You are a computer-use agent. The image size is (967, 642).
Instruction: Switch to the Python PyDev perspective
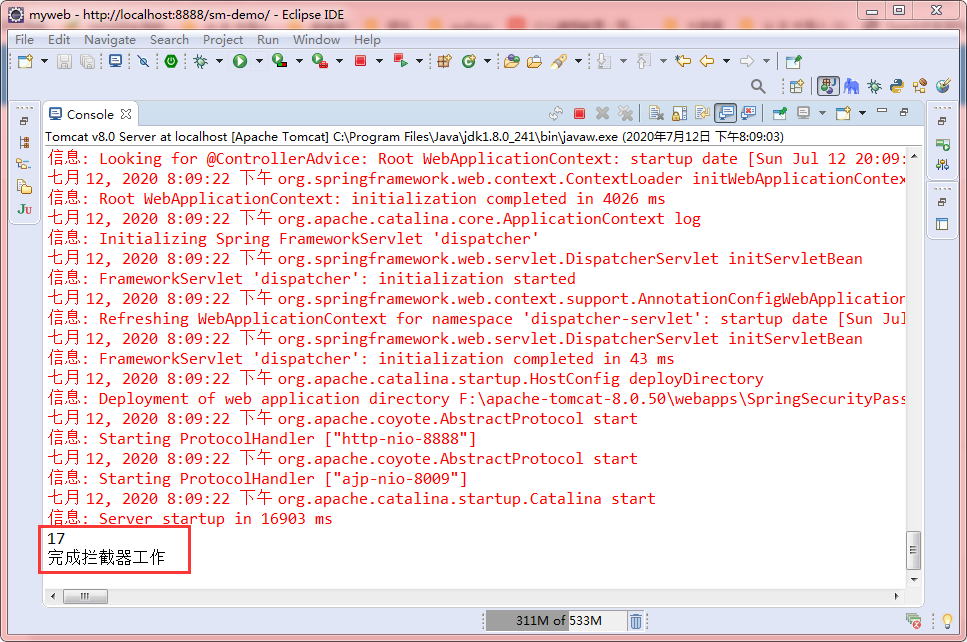coord(897,86)
